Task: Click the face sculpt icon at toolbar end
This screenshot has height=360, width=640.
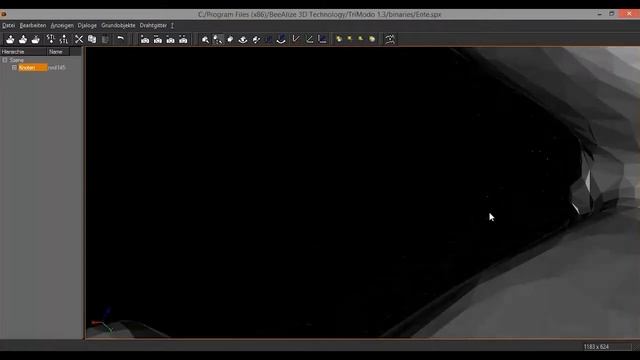Action: click(x=390, y=39)
